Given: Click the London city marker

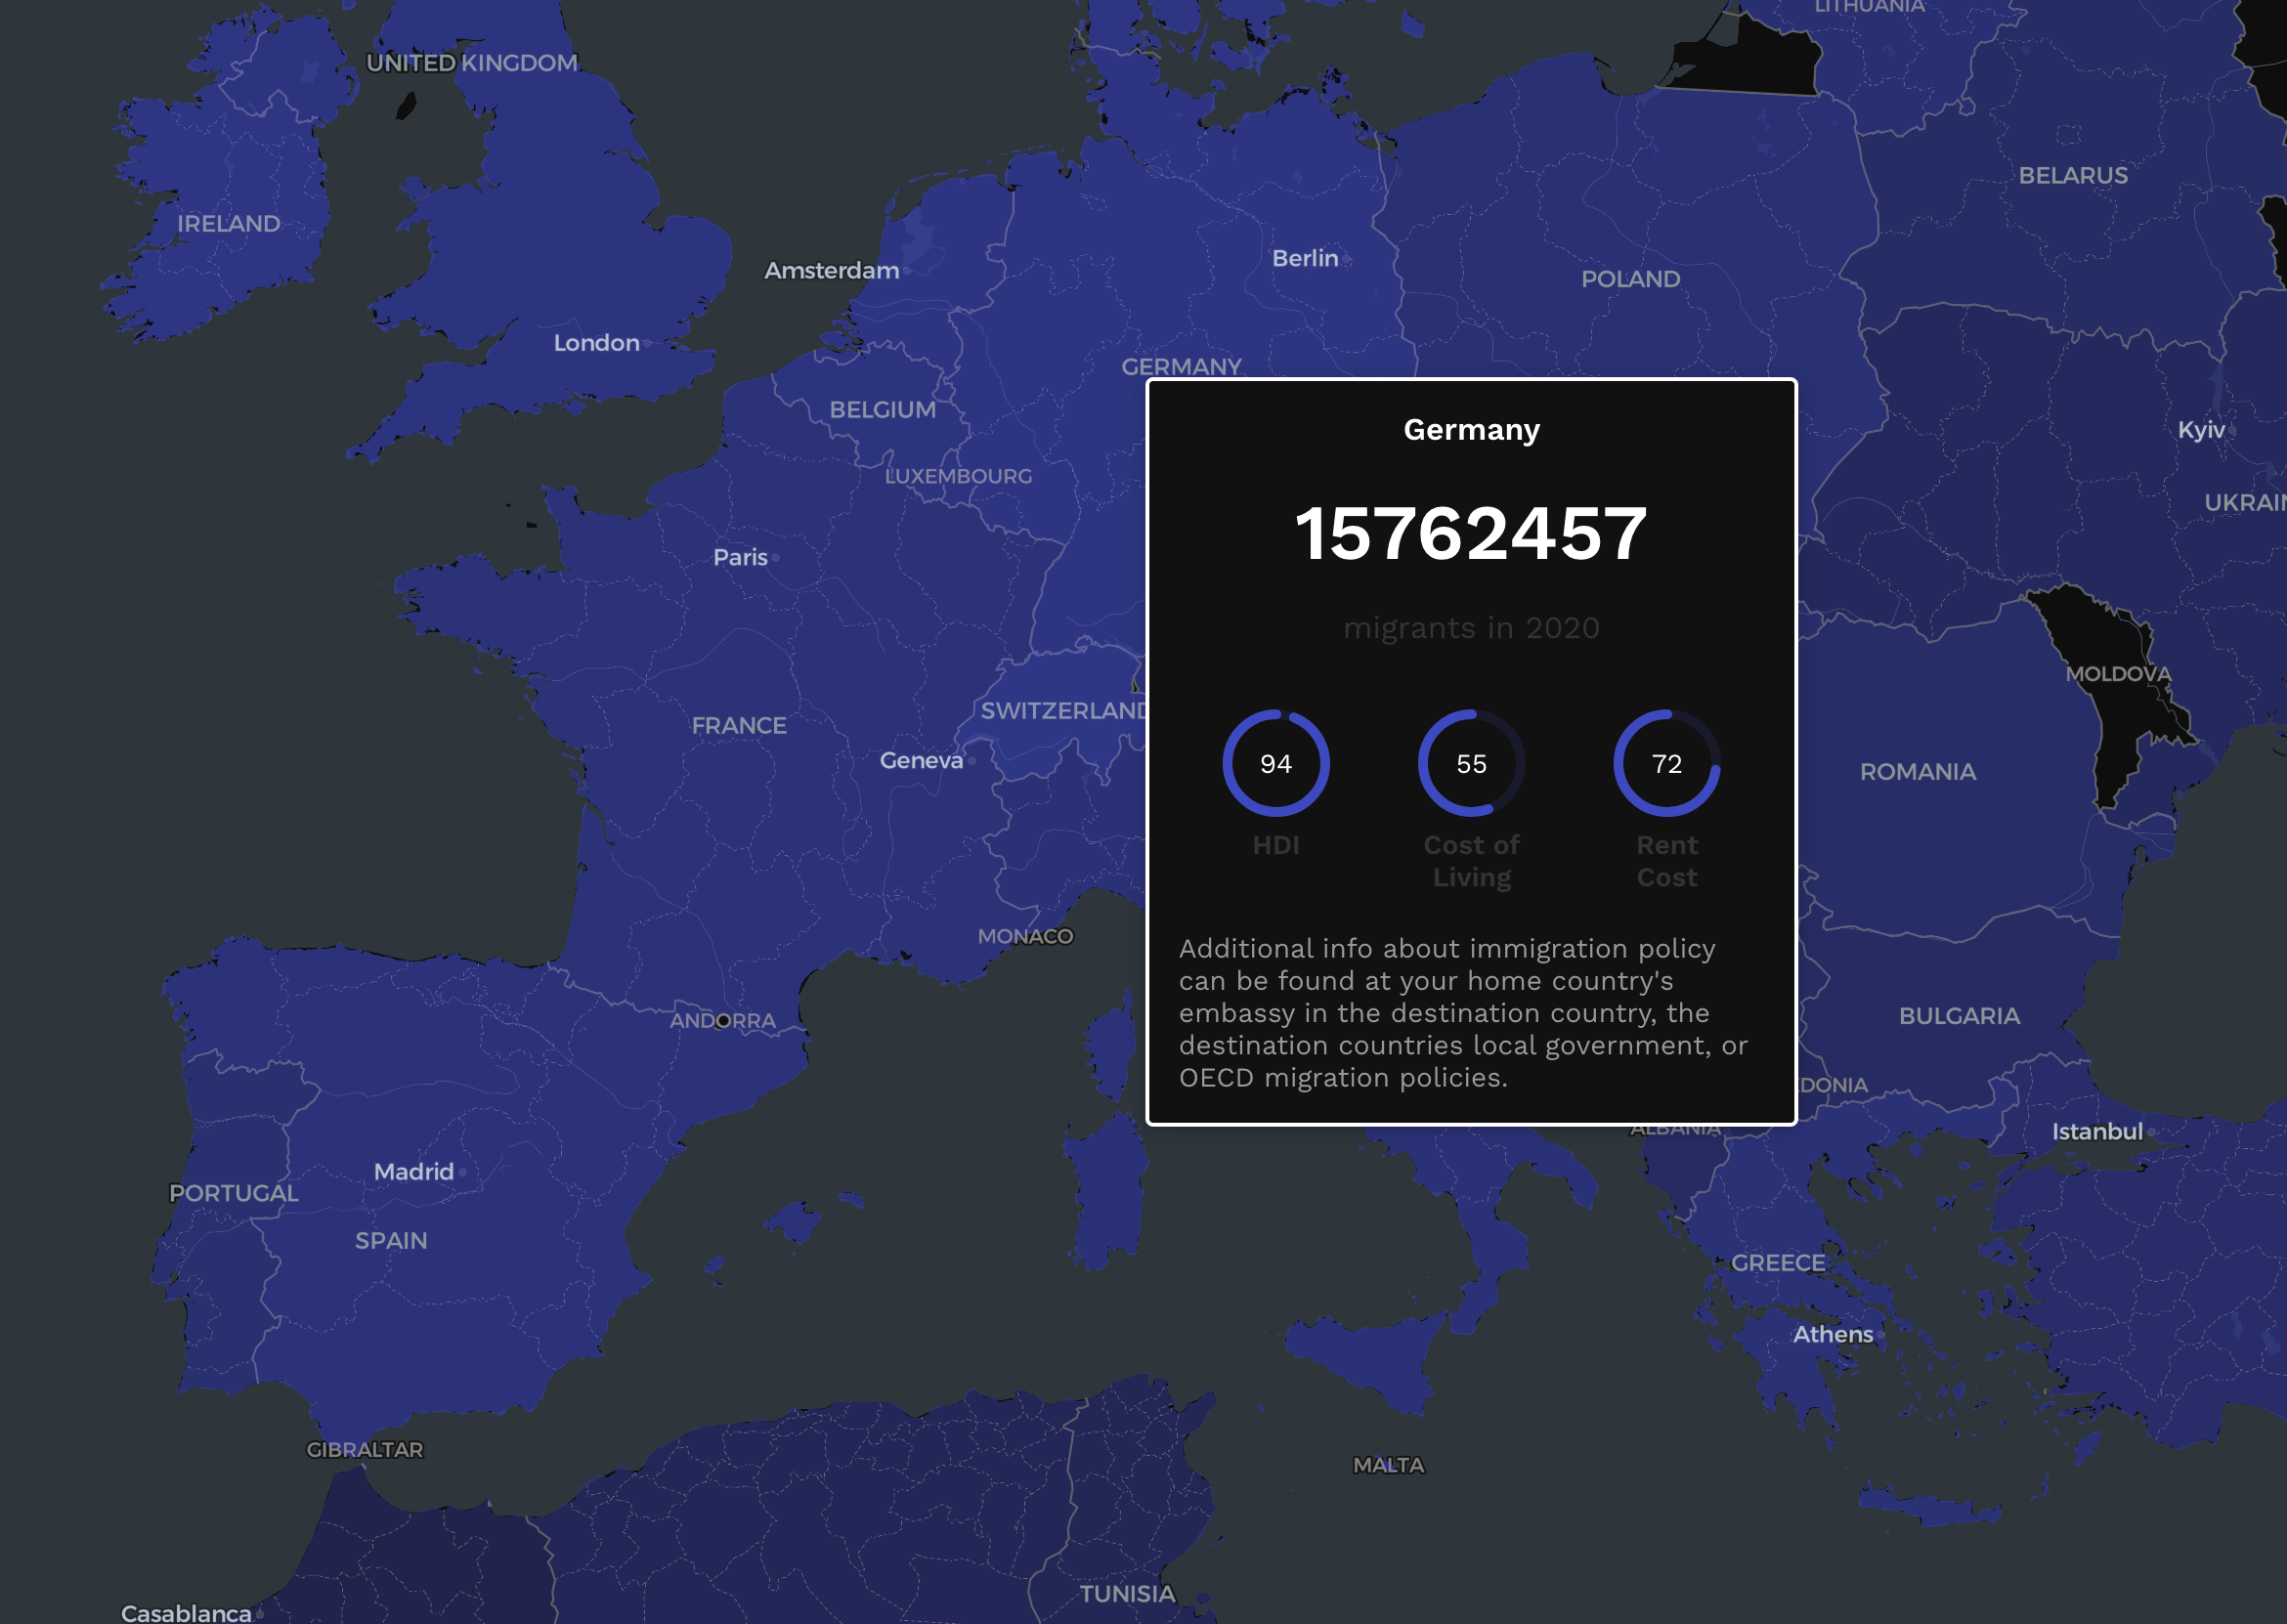Looking at the screenshot, I should pyautogui.click(x=648, y=343).
